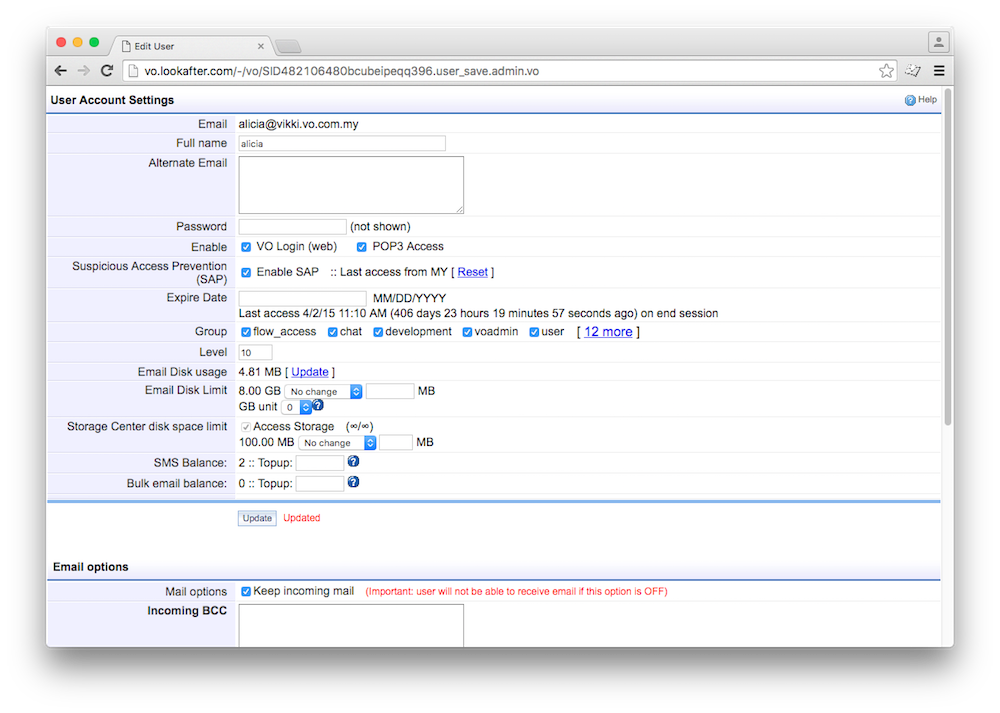
Task: Click the Alternate Email text area
Action: click(351, 185)
